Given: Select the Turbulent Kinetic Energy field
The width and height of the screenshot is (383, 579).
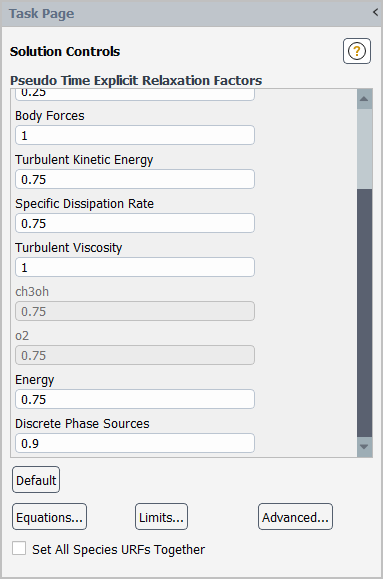Looking at the screenshot, I should [135, 179].
